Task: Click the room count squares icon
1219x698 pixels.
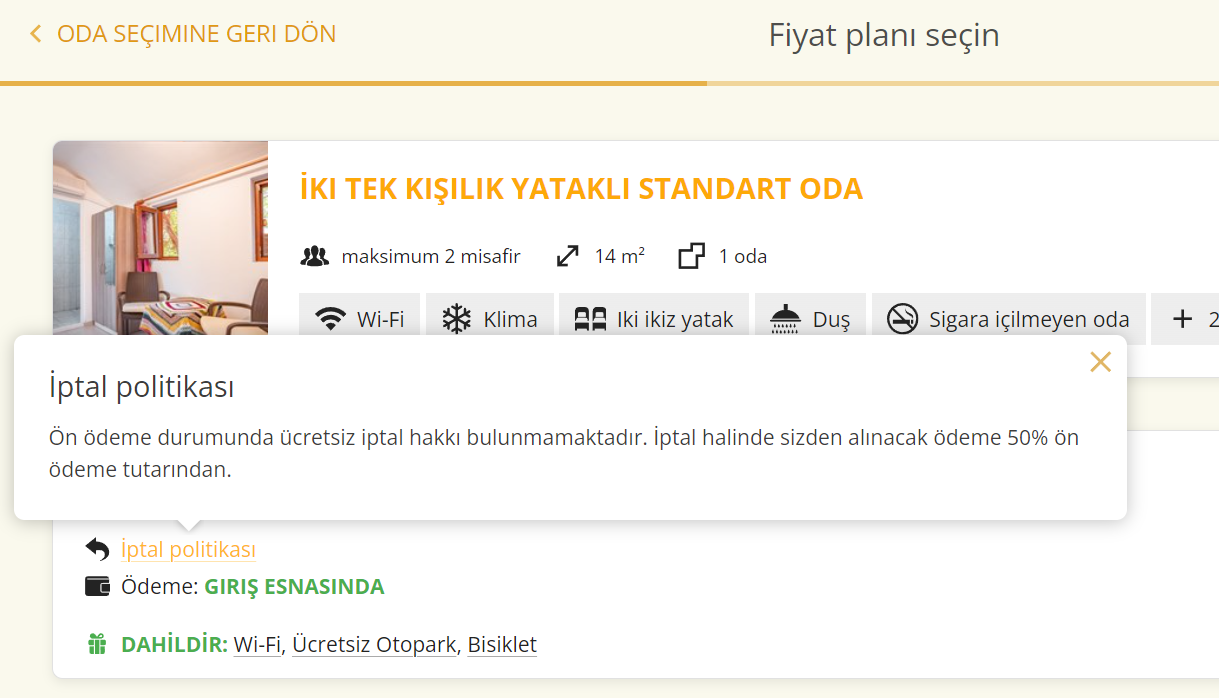Action: pyautogui.click(x=691, y=256)
